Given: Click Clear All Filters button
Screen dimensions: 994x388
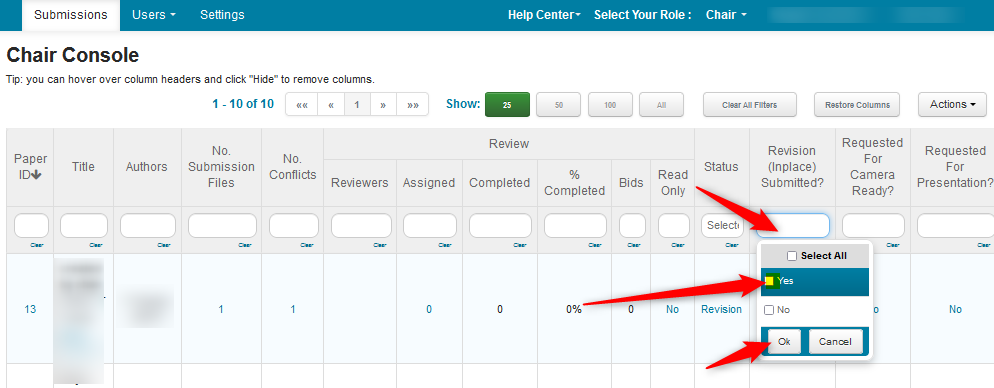Looking at the screenshot, I should pyautogui.click(x=749, y=105).
